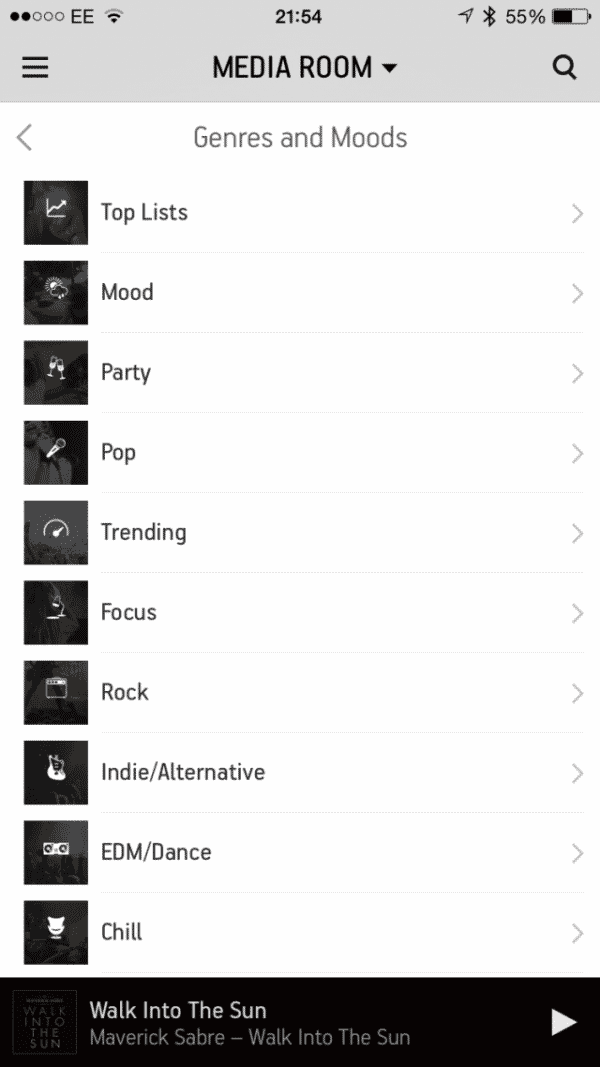Viewport: 600px width, 1067px height.
Task: Open the Focus playlist category
Action: pos(300,612)
